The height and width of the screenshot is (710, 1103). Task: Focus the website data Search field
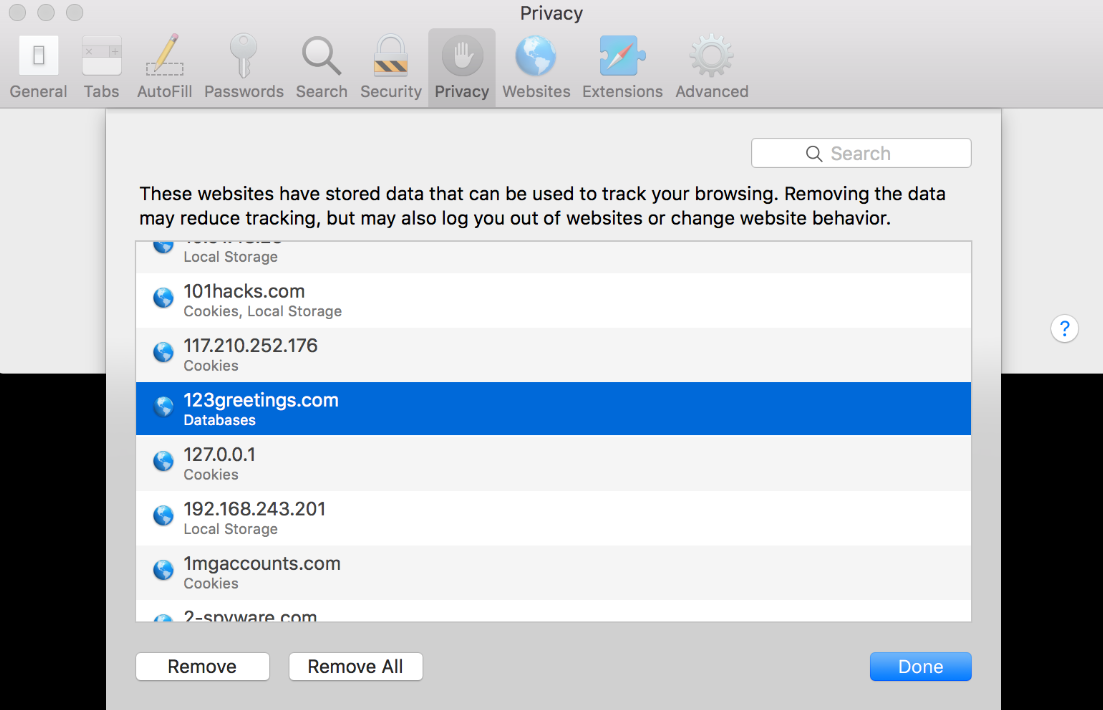(861, 153)
